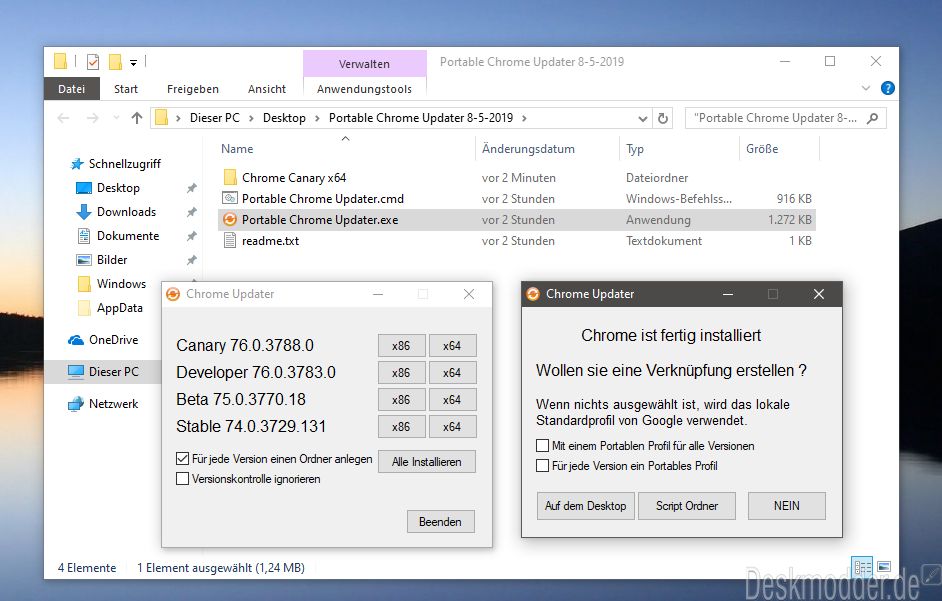Image resolution: width=942 pixels, height=601 pixels.
Task: Click the AppData folder icon in sidebar
Action: 84,308
